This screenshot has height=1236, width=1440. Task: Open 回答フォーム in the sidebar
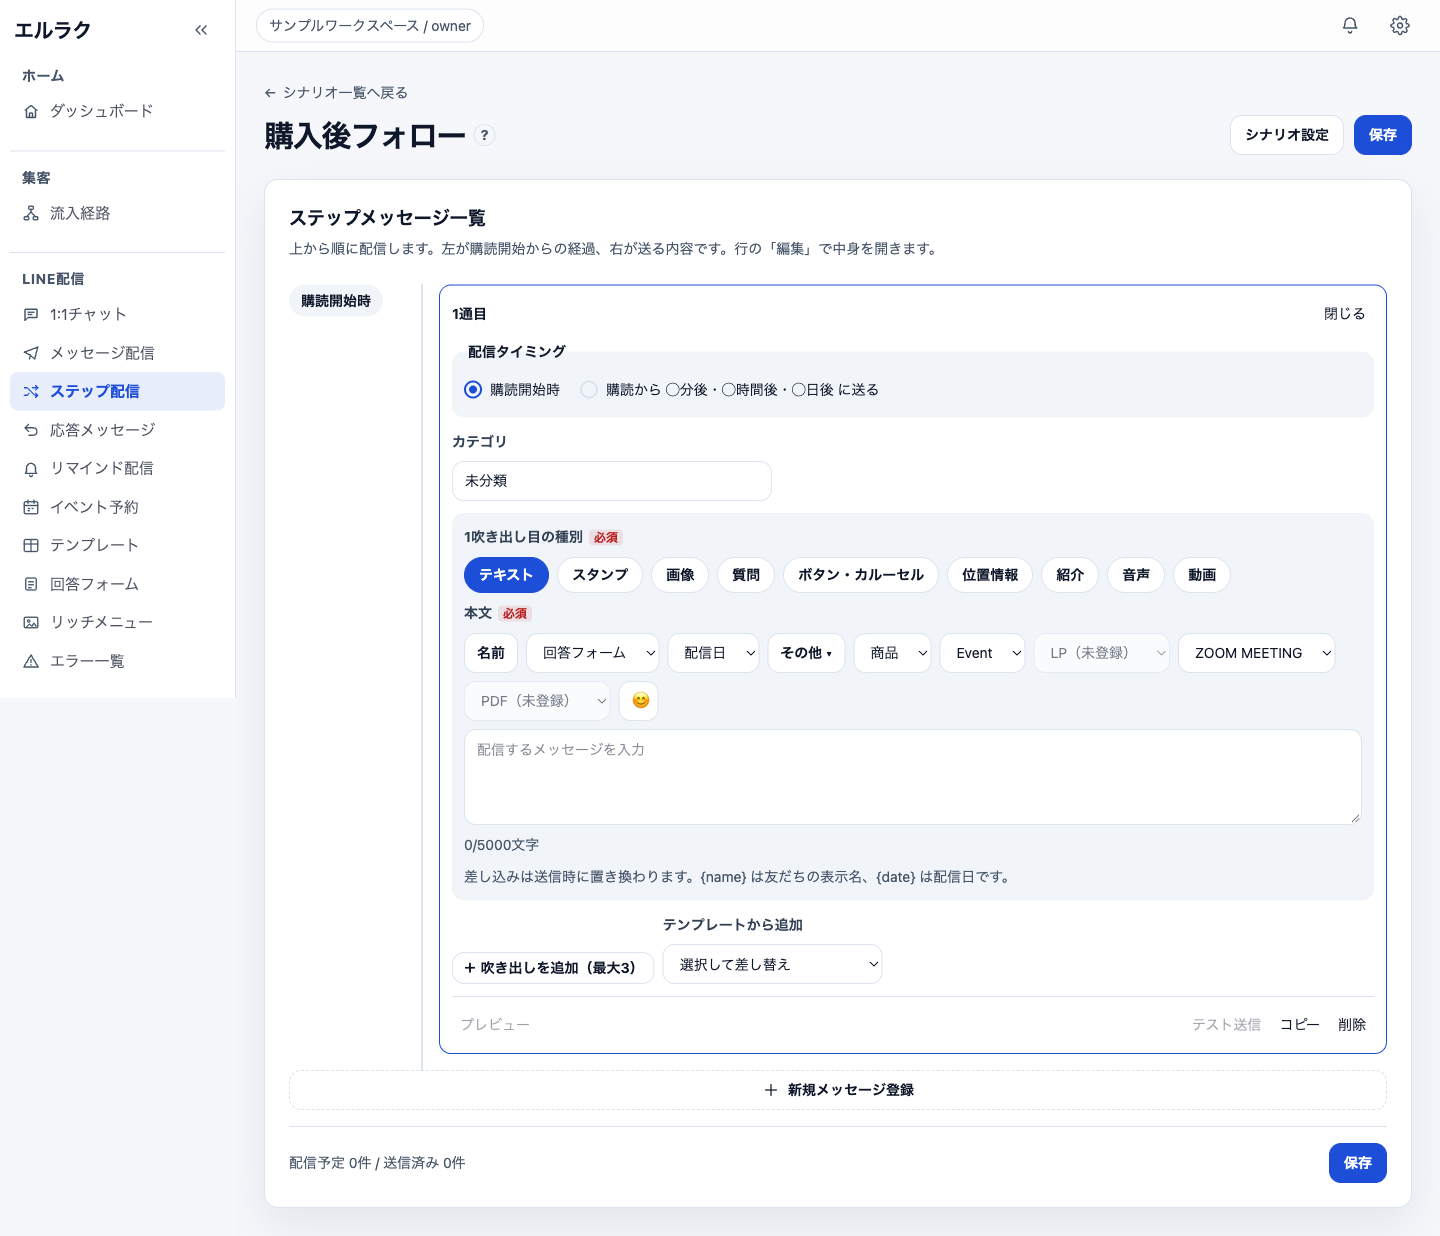click(x=117, y=584)
